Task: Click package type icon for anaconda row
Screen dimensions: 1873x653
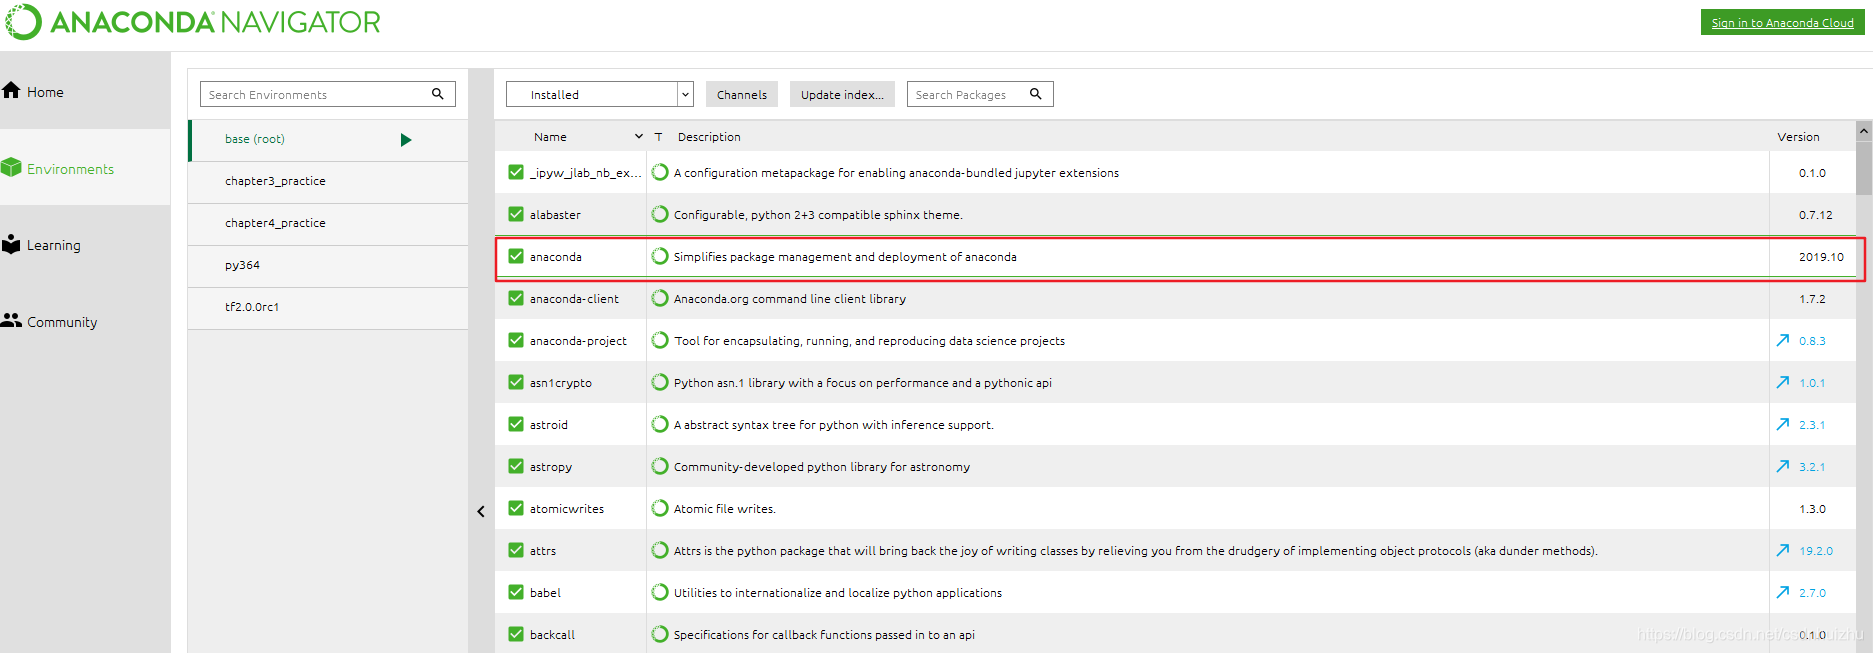Action: (x=660, y=256)
